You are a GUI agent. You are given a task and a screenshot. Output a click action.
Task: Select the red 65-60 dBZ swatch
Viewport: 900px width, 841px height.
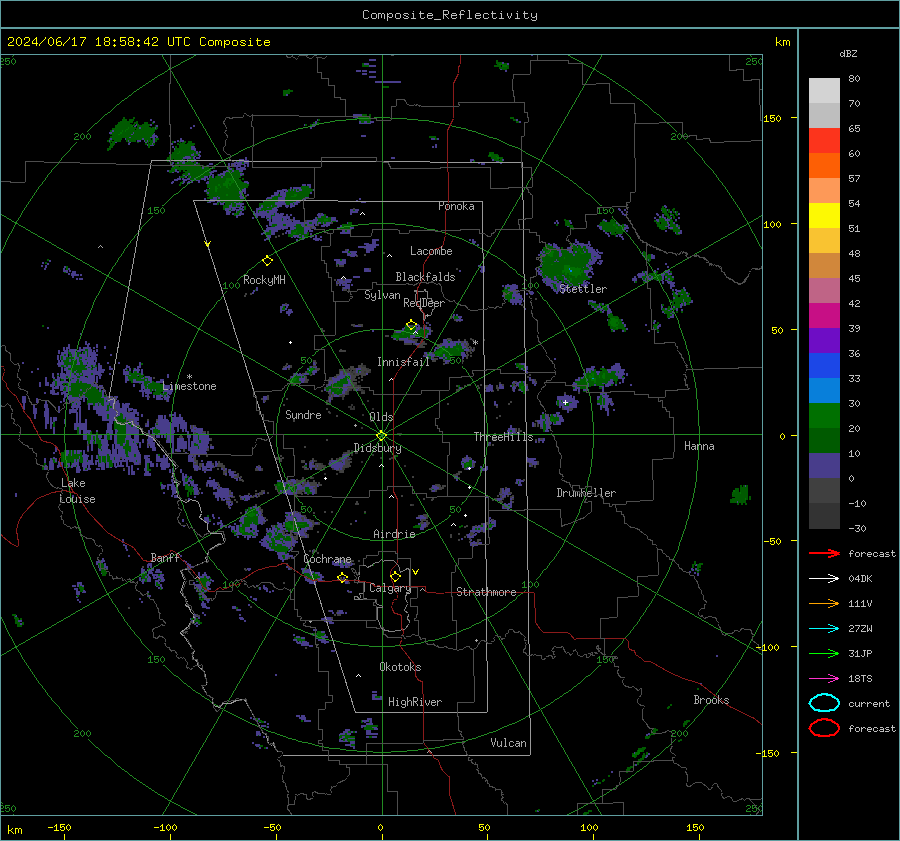824,141
